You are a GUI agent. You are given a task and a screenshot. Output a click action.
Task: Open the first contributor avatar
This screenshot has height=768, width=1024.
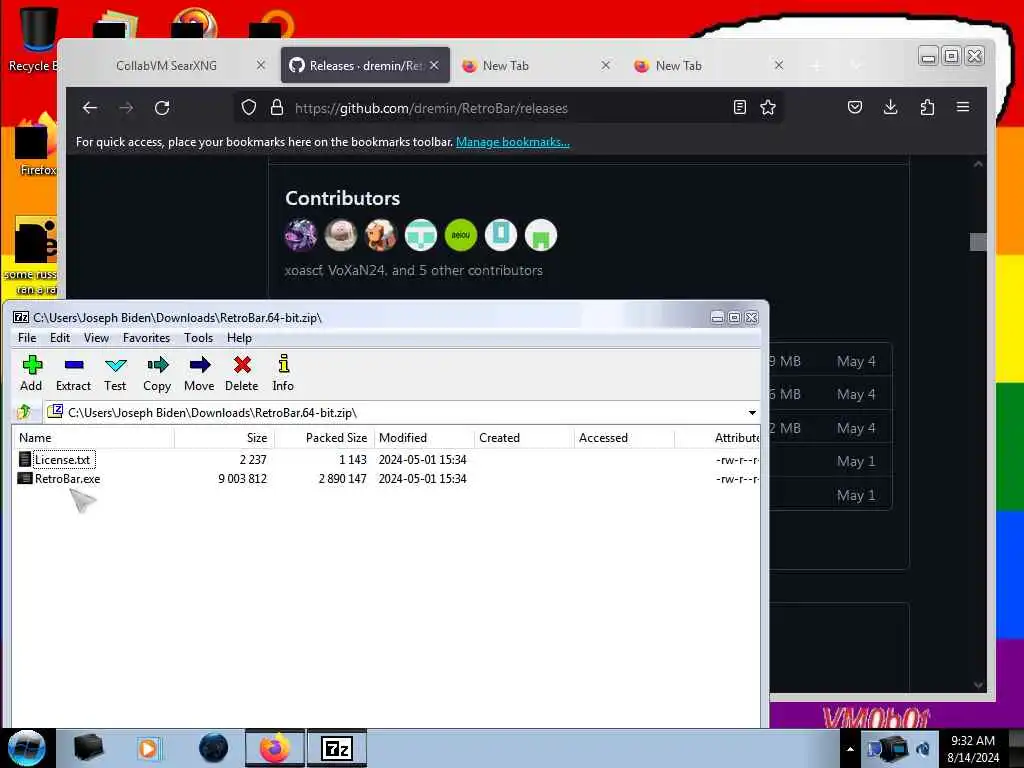[301, 235]
